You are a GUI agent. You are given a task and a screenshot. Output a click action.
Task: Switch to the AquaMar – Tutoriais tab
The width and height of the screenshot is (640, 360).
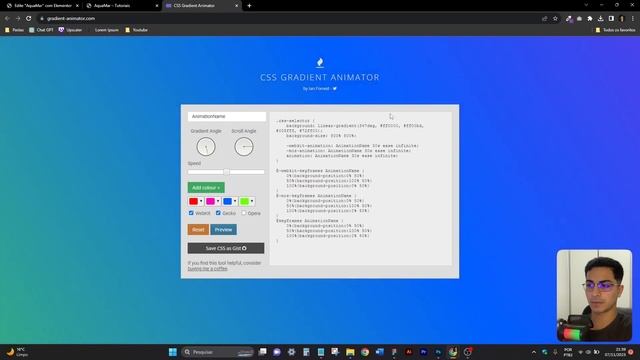click(122, 6)
